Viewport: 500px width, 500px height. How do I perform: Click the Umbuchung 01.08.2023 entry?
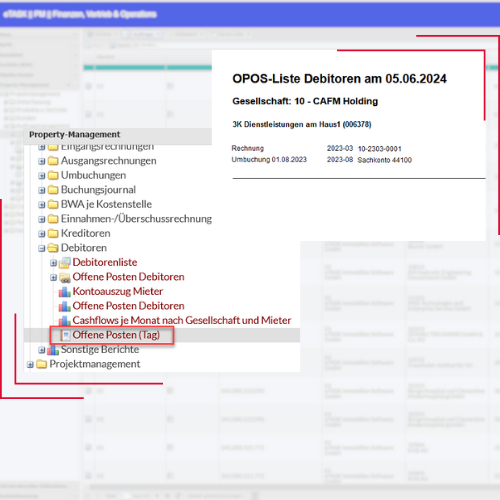pyautogui.click(x=269, y=160)
